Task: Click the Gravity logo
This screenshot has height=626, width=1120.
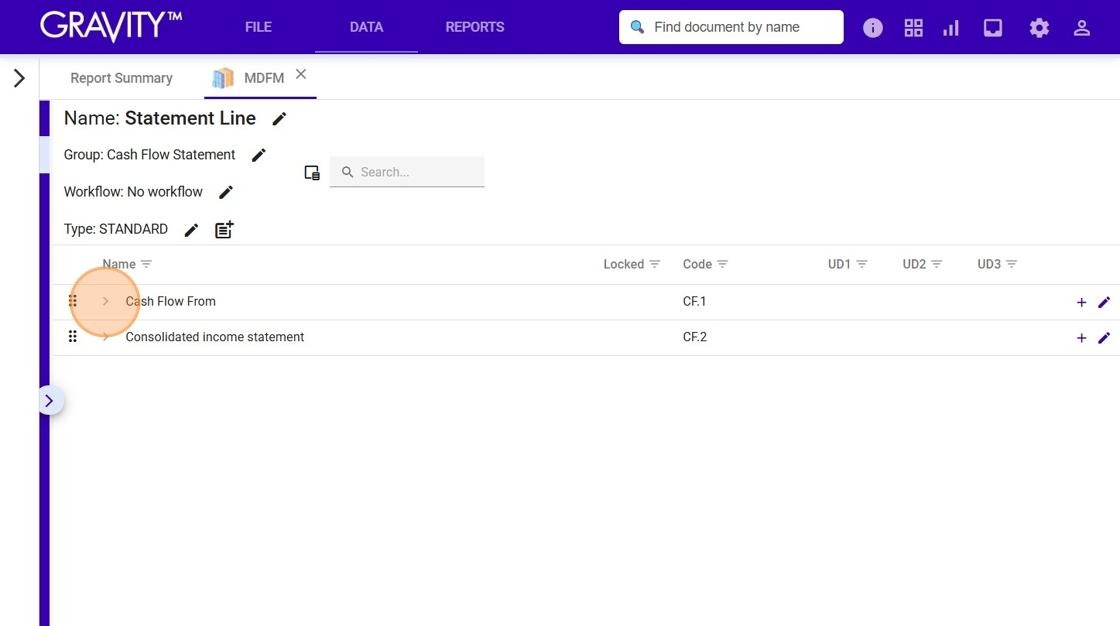Action: coord(111,26)
